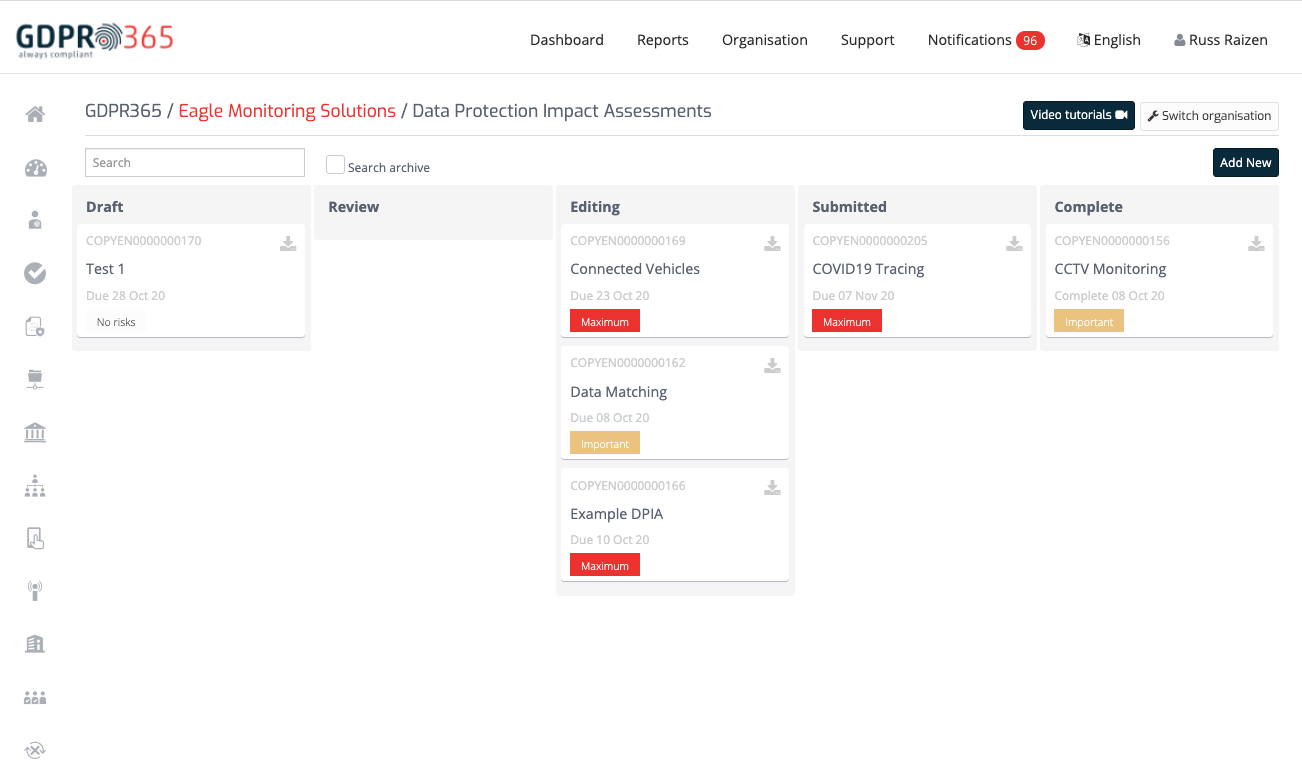Click Complete 08 Oct 20 date
Viewport: 1302px width, 783px height.
tap(1109, 296)
